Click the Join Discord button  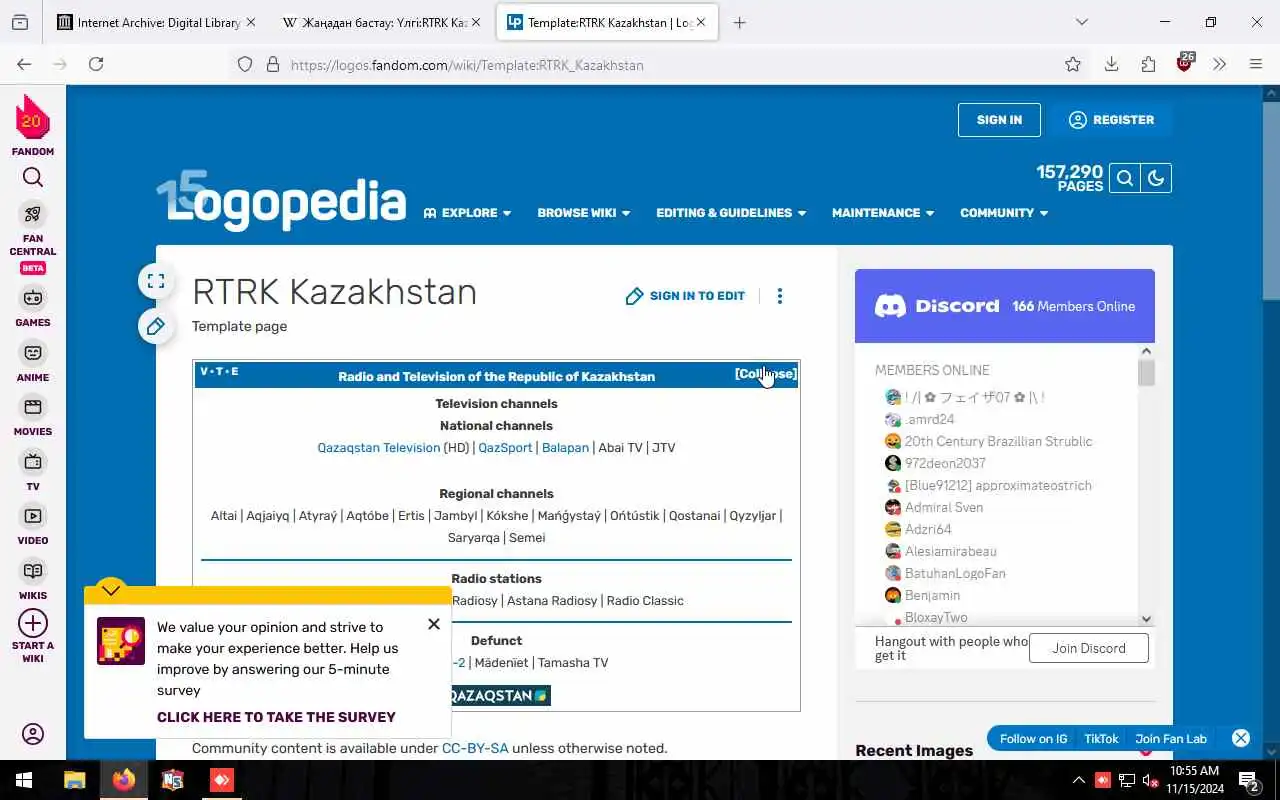click(1089, 648)
